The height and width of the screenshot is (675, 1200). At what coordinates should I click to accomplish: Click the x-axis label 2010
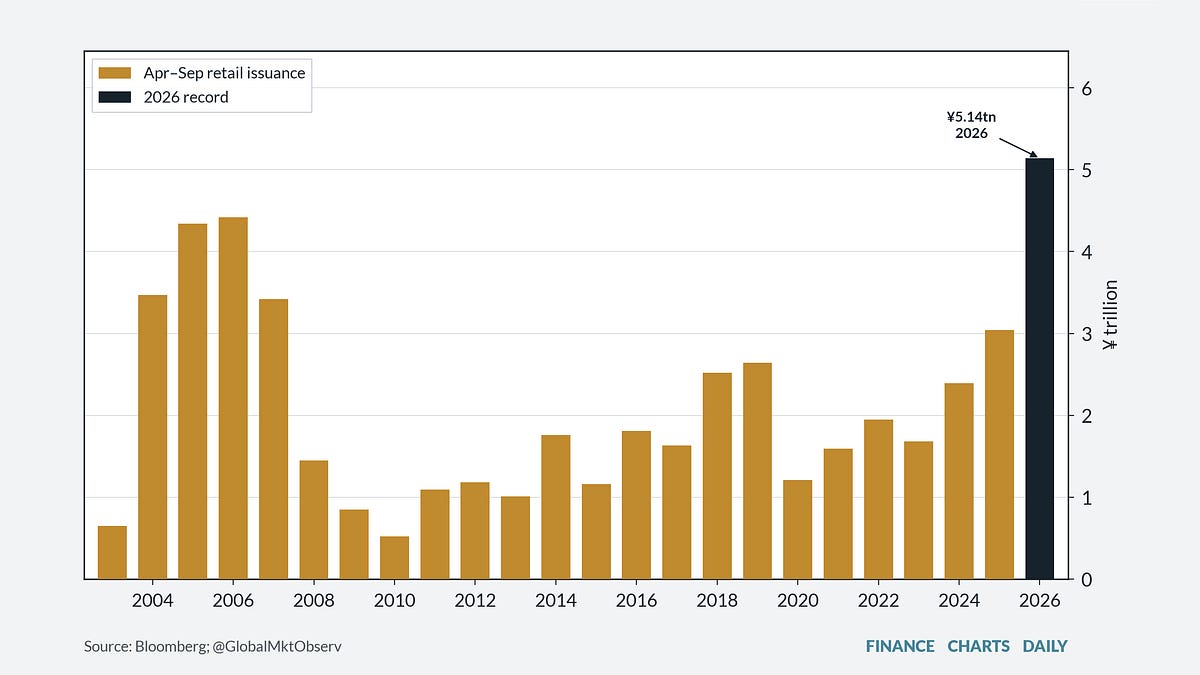(394, 600)
